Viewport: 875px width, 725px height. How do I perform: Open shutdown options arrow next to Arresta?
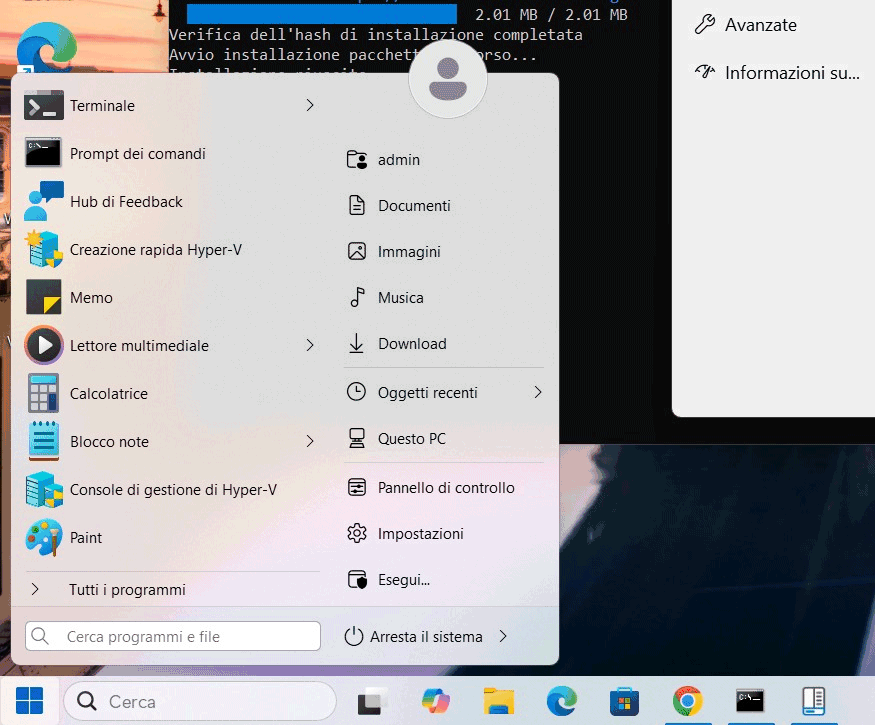pyautogui.click(x=503, y=636)
